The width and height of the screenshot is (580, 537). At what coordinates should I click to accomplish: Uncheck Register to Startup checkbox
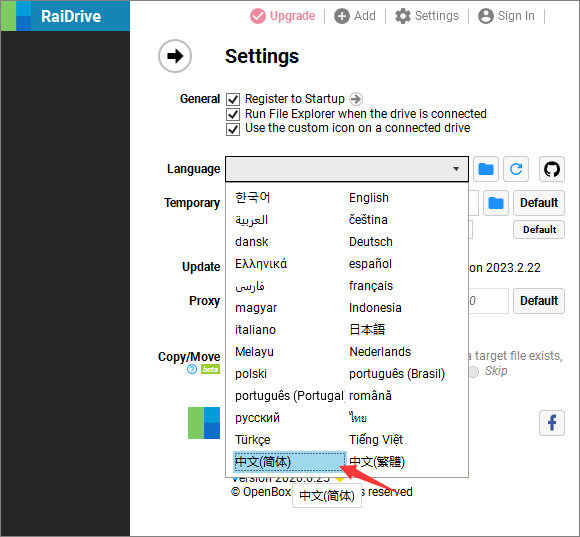[x=233, y=99]
